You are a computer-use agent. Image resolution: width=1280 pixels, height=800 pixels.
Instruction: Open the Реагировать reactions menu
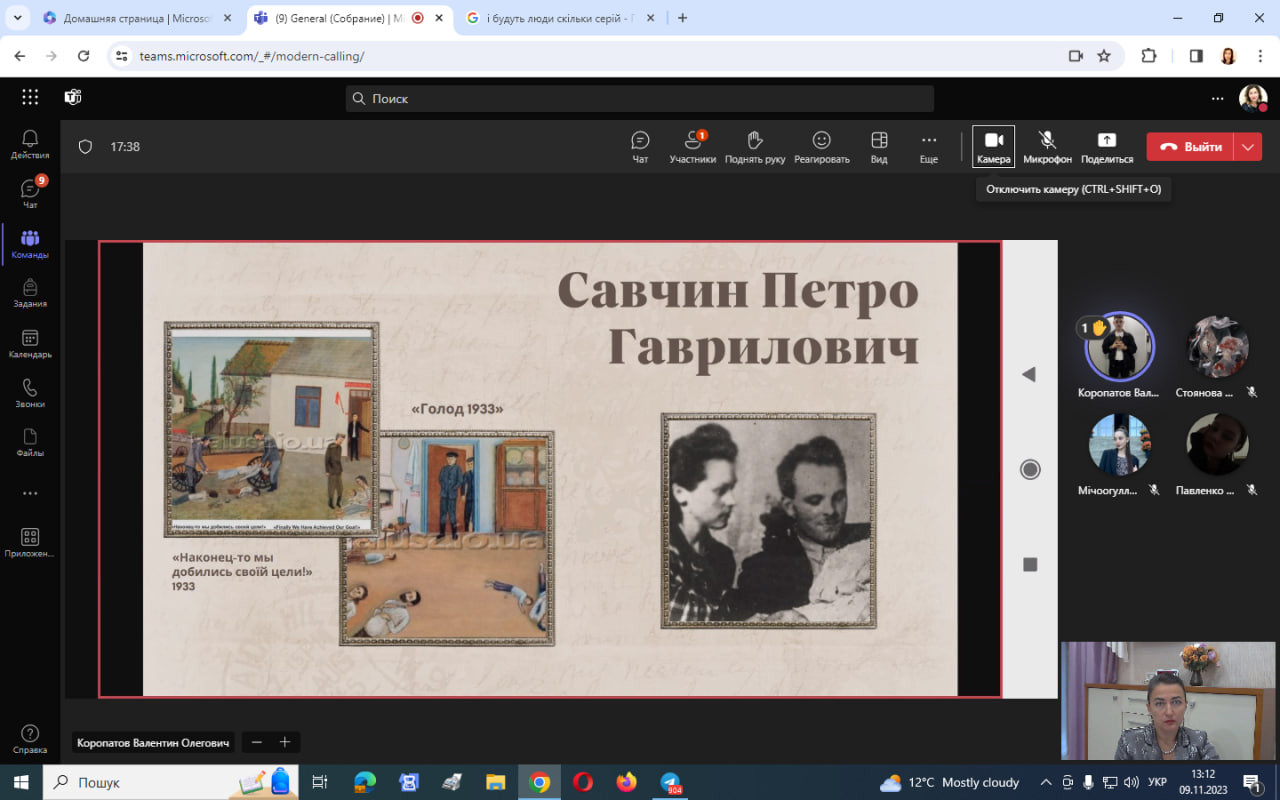point(821,146)
